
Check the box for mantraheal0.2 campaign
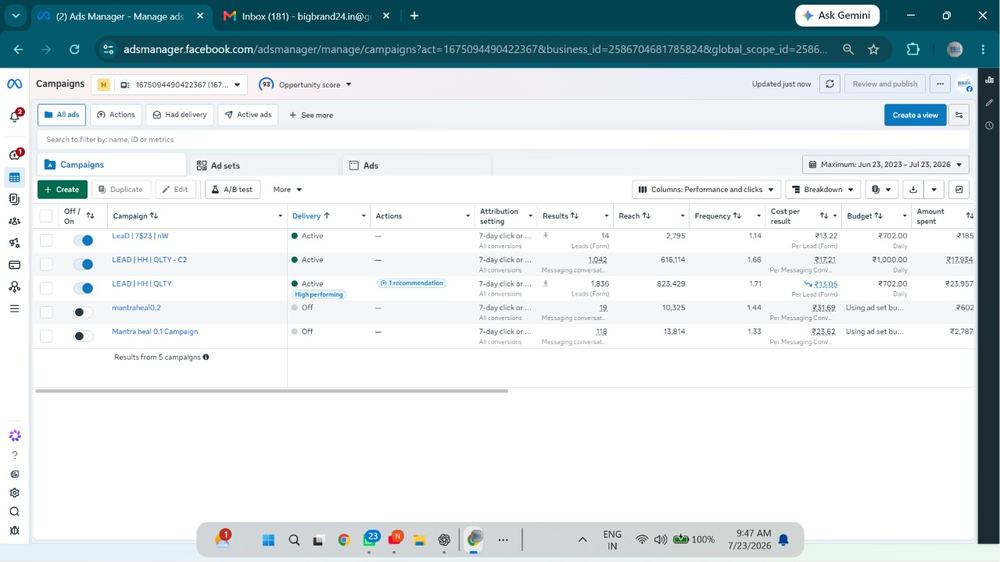pyautogui.click(x=46, y=312)
